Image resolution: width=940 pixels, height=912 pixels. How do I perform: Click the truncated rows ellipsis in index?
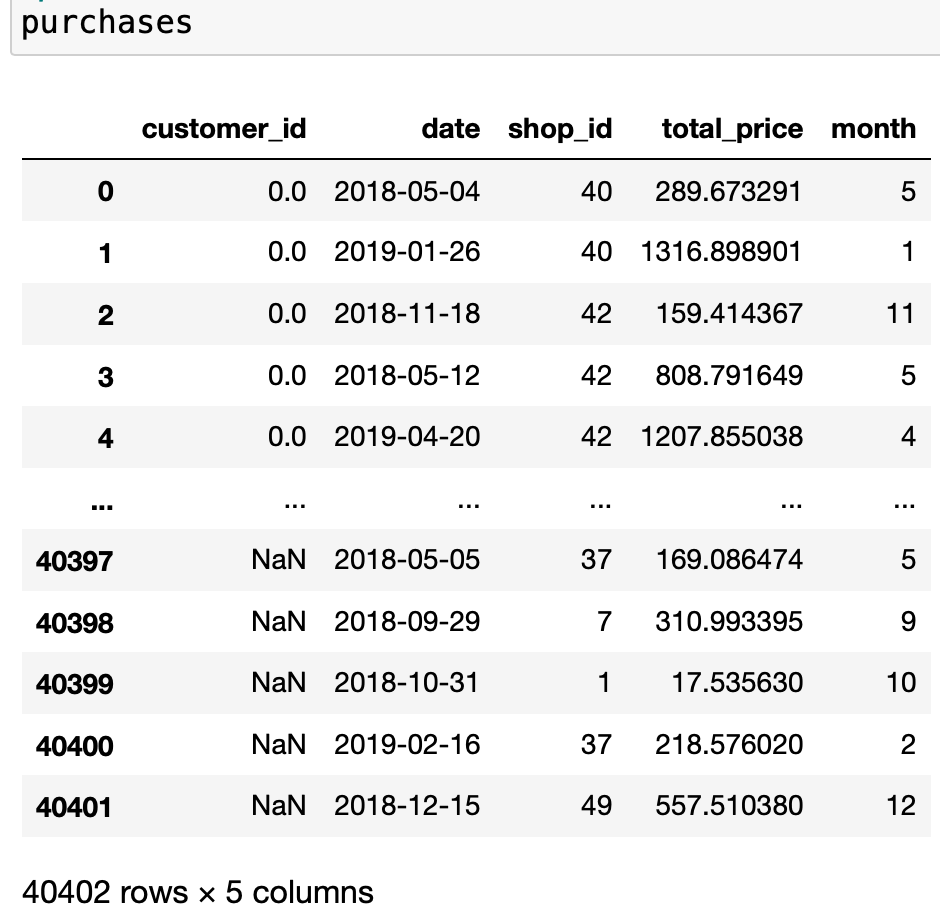coord(101,506)
